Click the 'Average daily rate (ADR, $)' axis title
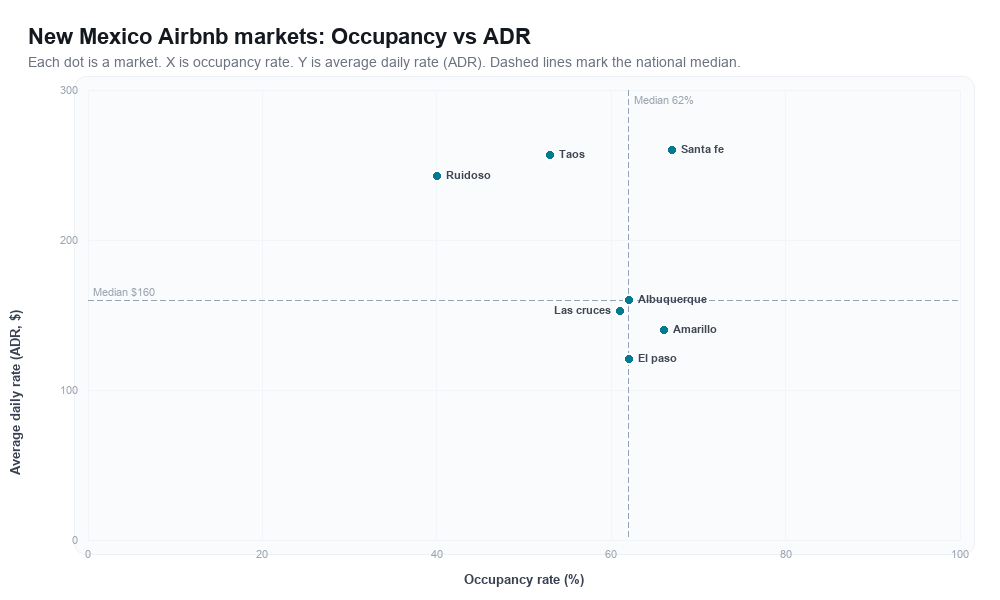Image resolution: width=1000 pixels, height=600 pixels. (x=15, y=392)
